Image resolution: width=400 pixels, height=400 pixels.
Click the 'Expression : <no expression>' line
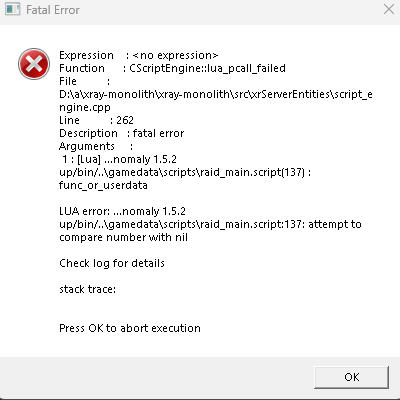(138, 55)
